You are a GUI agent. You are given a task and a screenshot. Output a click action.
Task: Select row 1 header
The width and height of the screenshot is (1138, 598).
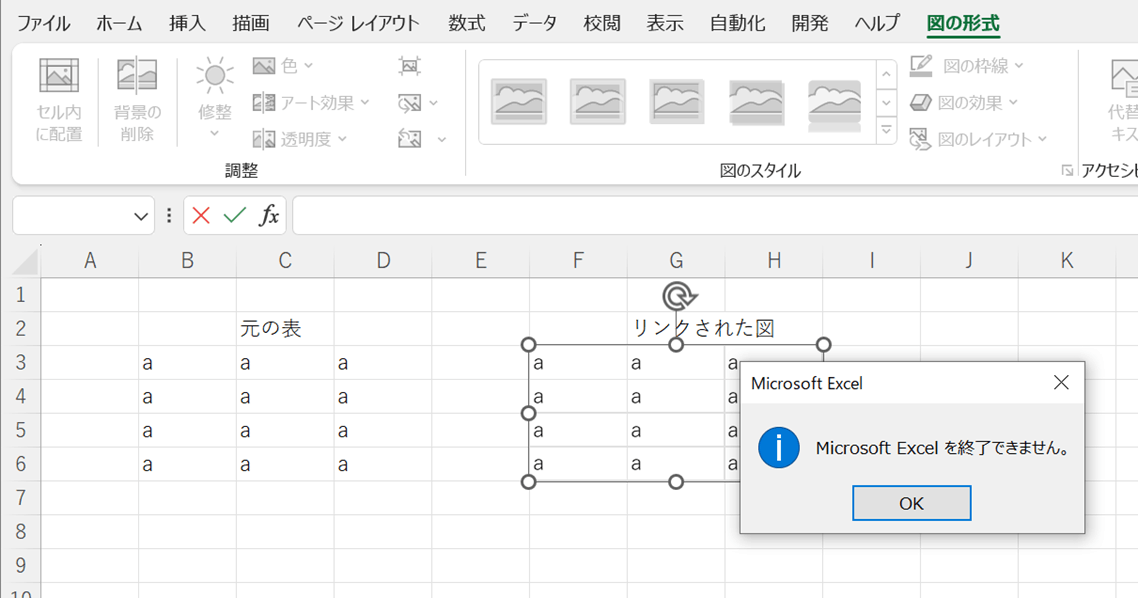click(20, 295)
